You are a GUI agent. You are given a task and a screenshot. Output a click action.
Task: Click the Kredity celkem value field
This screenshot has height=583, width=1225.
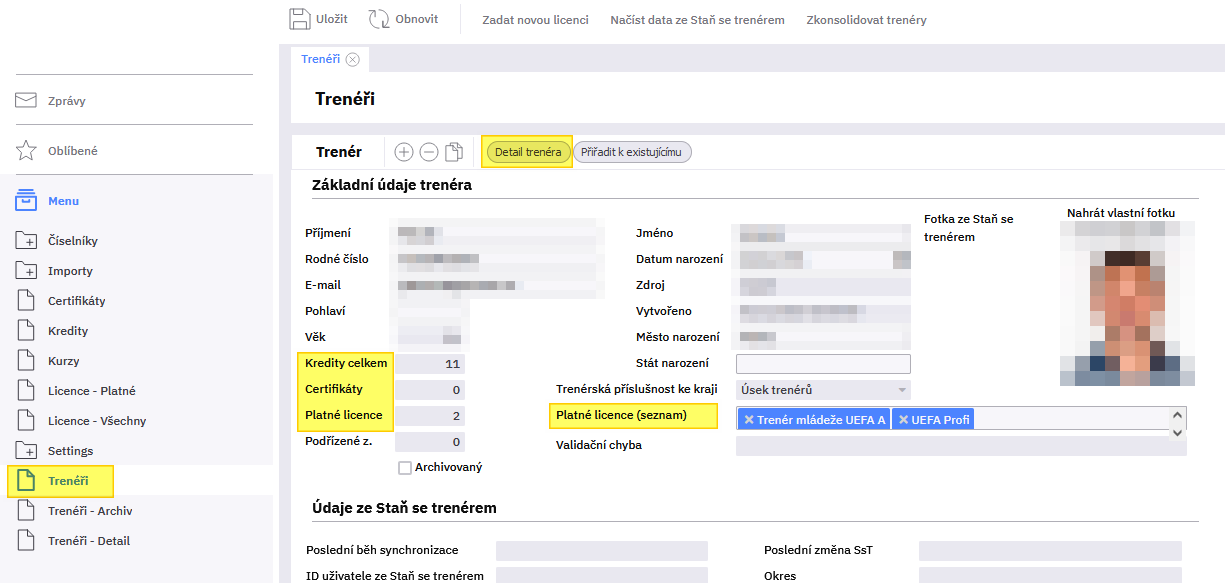(430, 364)
